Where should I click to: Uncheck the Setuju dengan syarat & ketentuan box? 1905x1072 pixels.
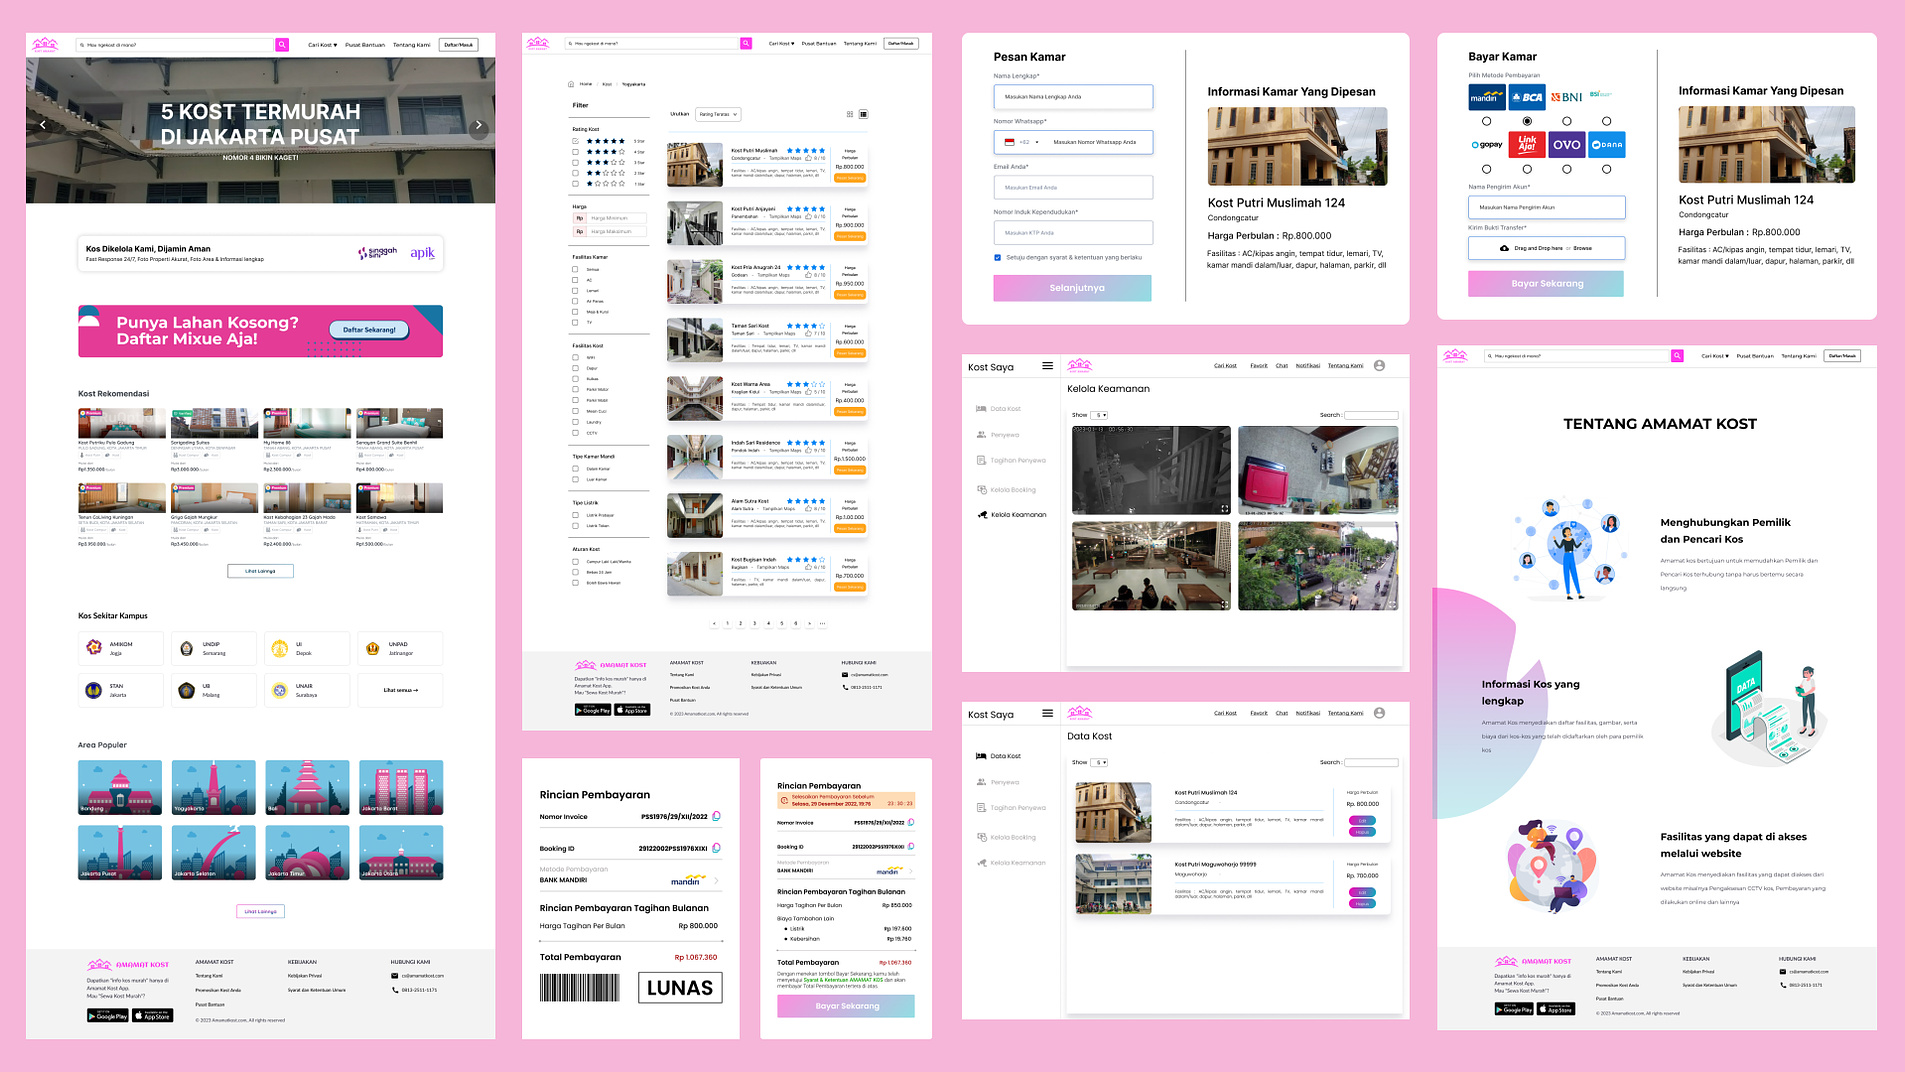[x=997, y=258]
